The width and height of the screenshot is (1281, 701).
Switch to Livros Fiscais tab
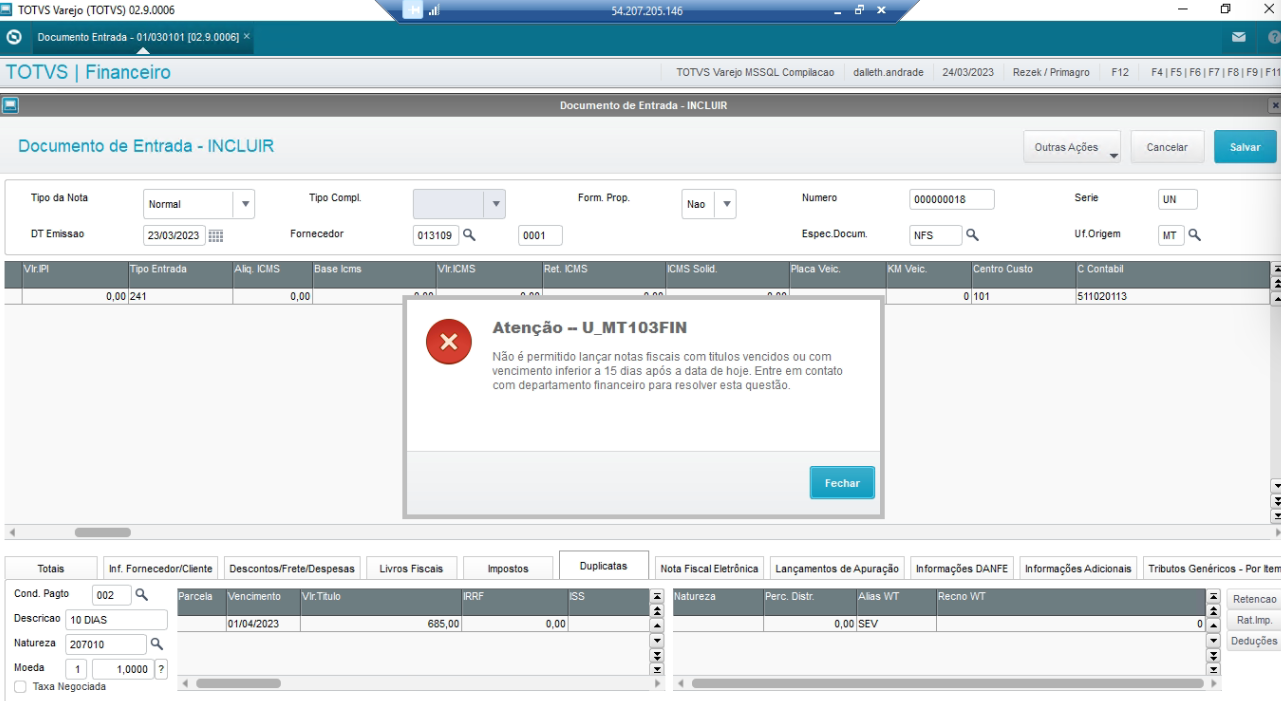[411, 568]
